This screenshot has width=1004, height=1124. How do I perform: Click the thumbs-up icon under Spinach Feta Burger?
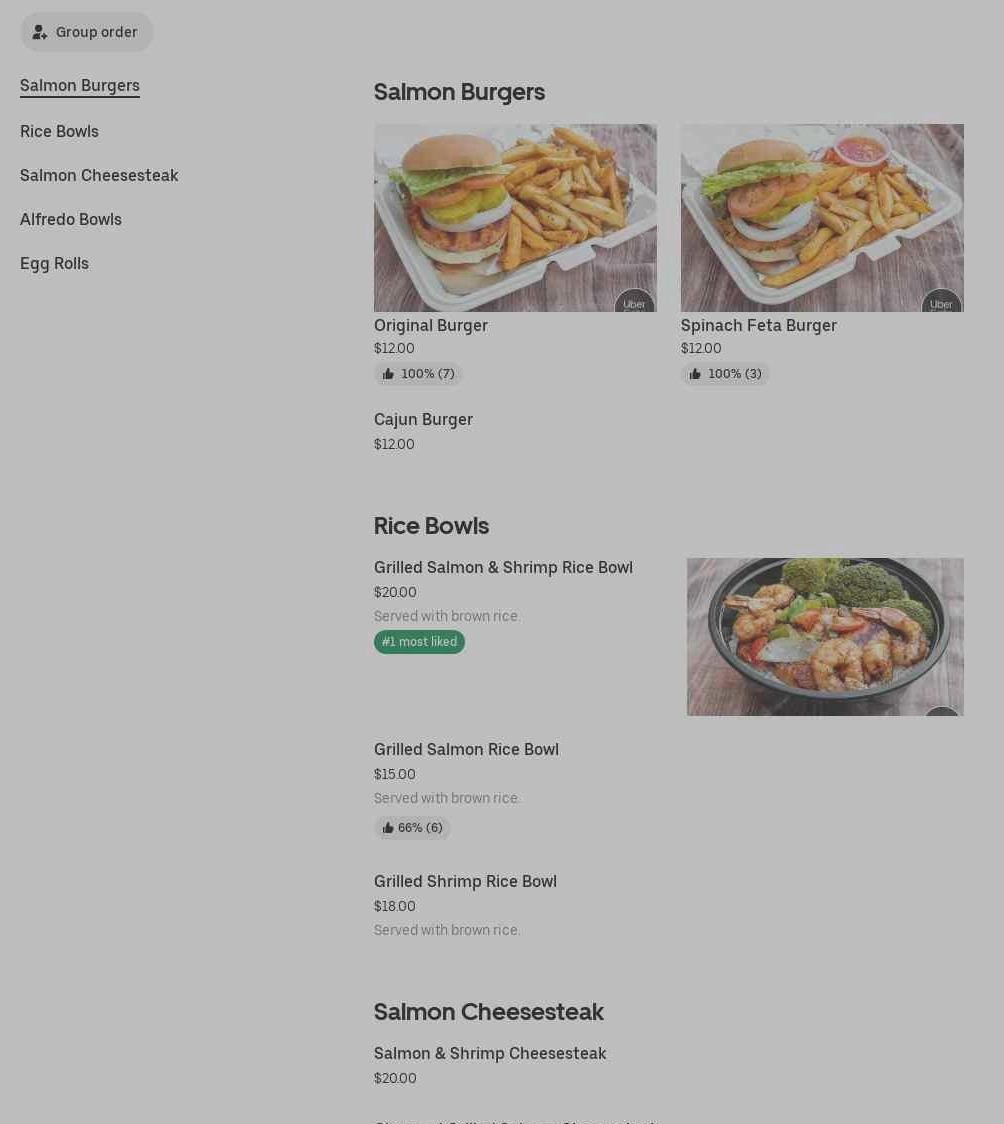click(695, 374)
